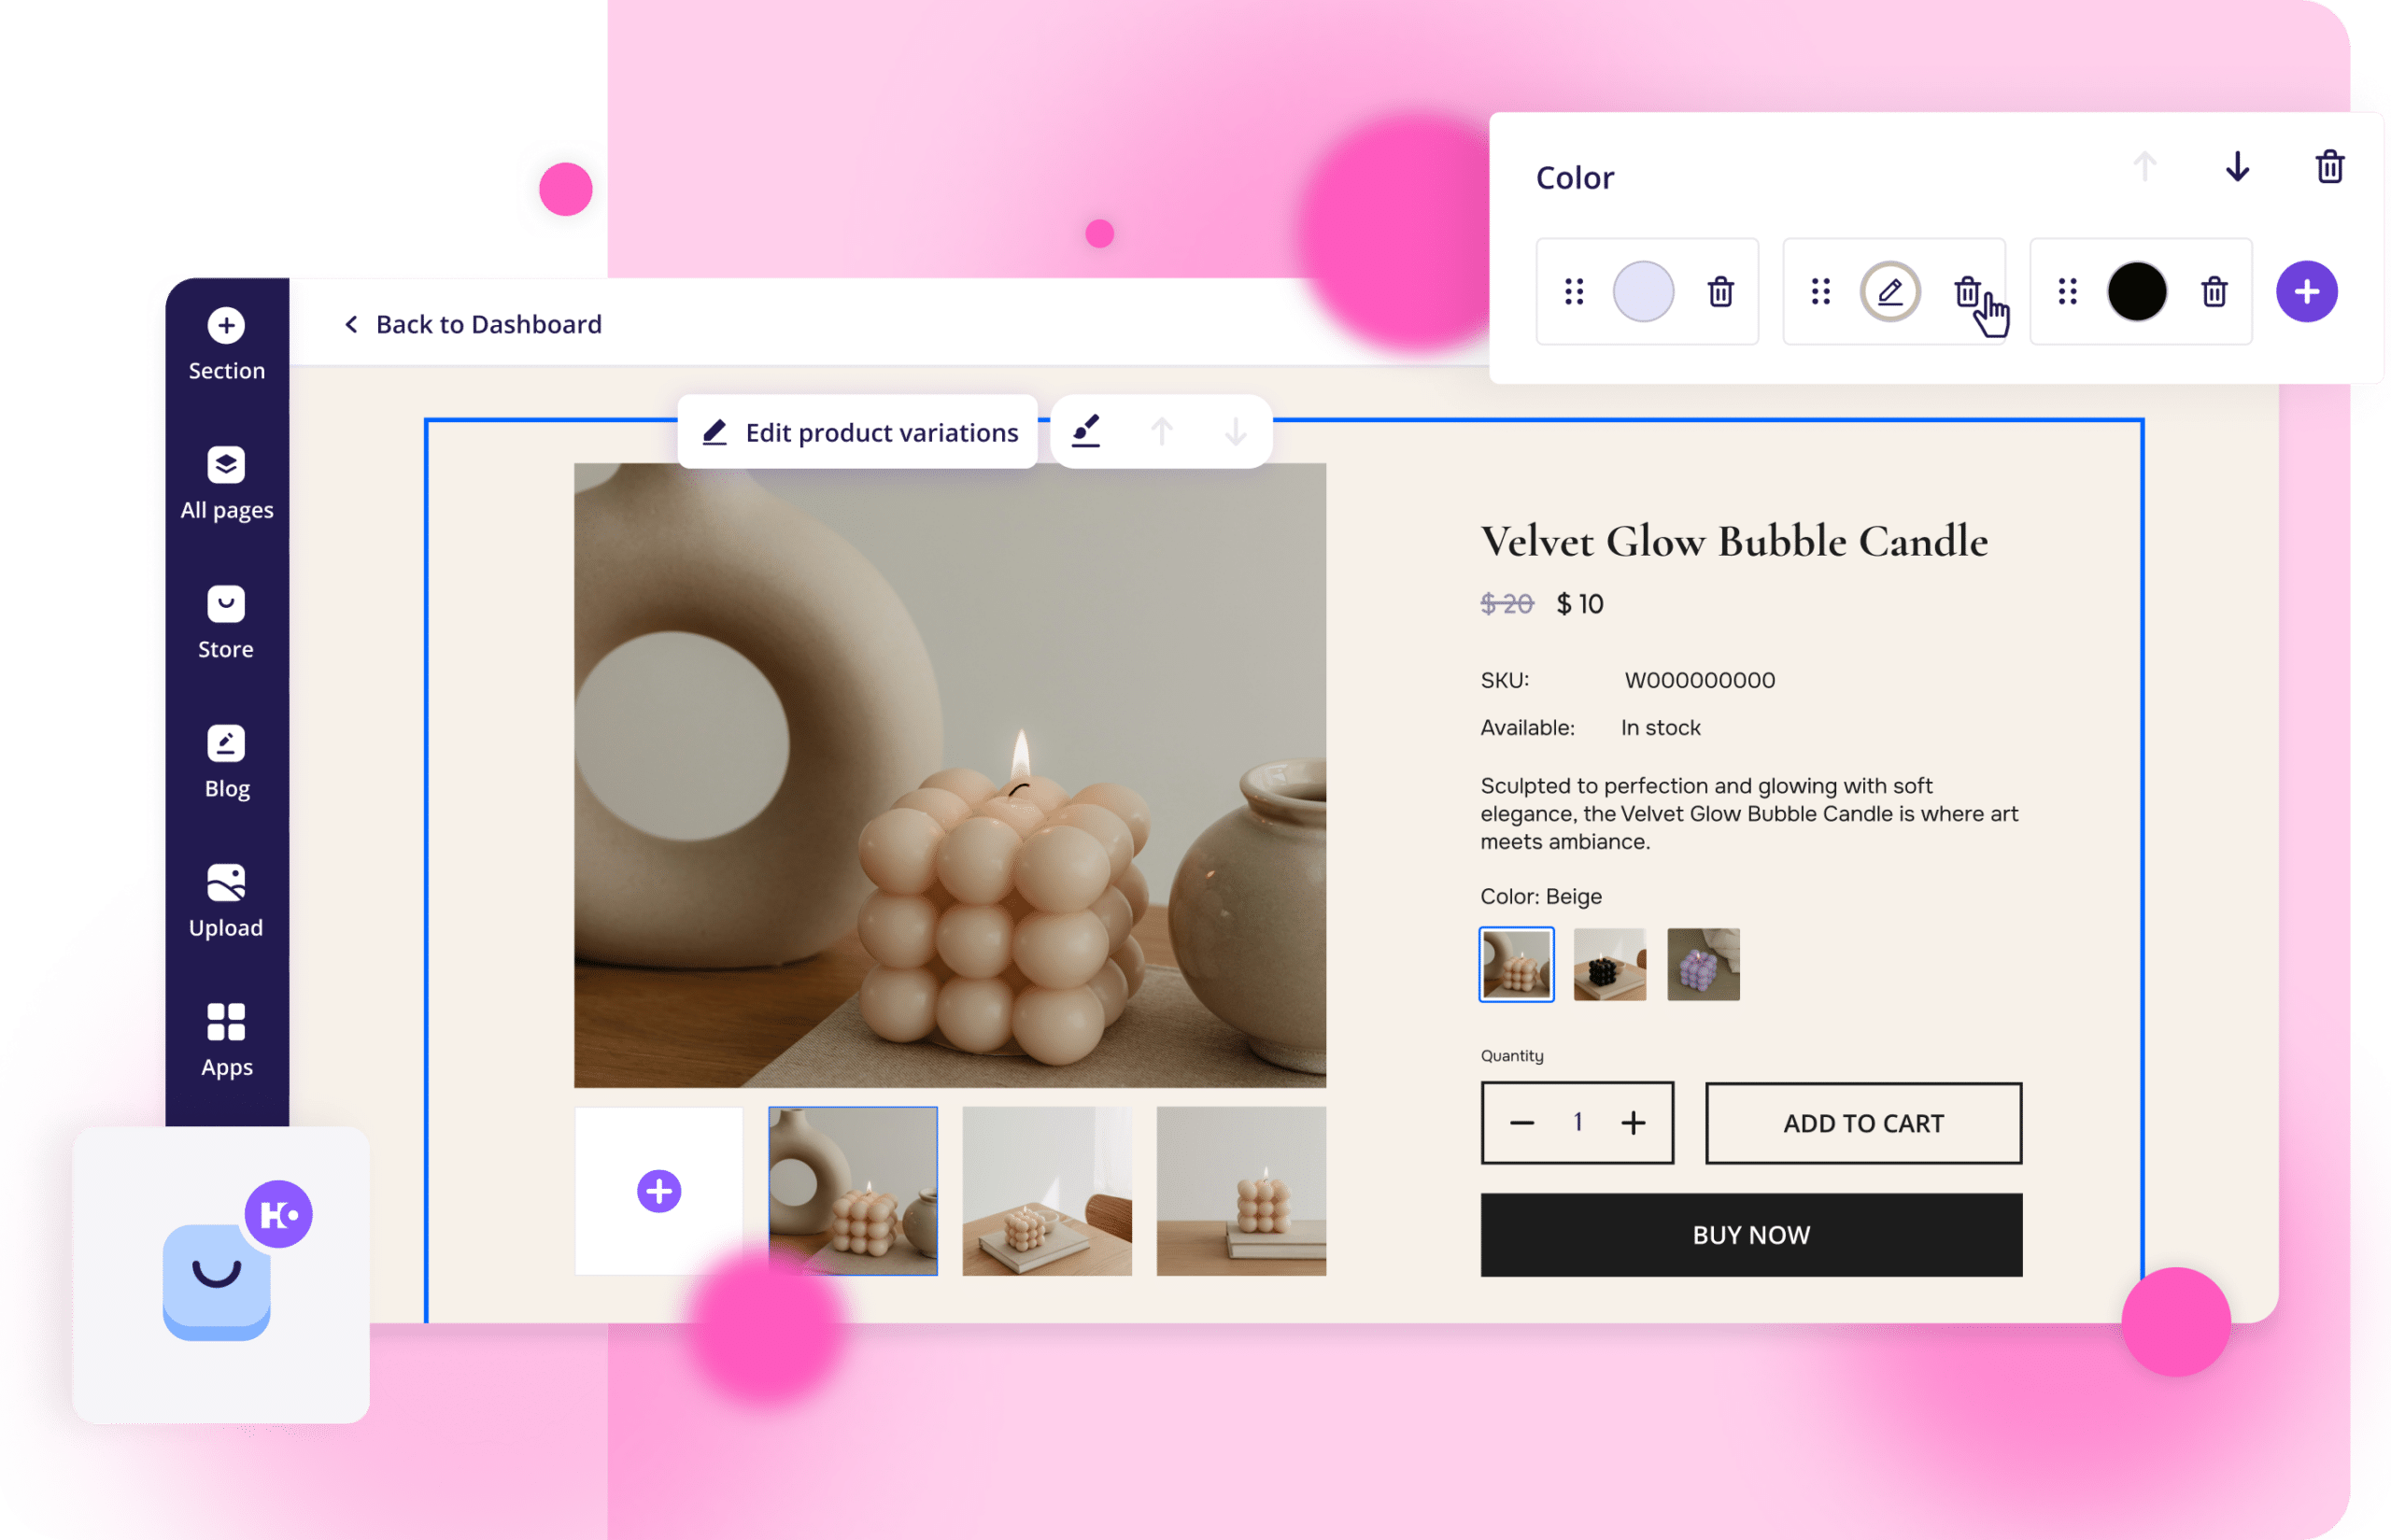This screenshot has height=1540, width=2391.
Task: Open the Store panel in sidebar
Action: pyautogui.click(x=226, y=623)
